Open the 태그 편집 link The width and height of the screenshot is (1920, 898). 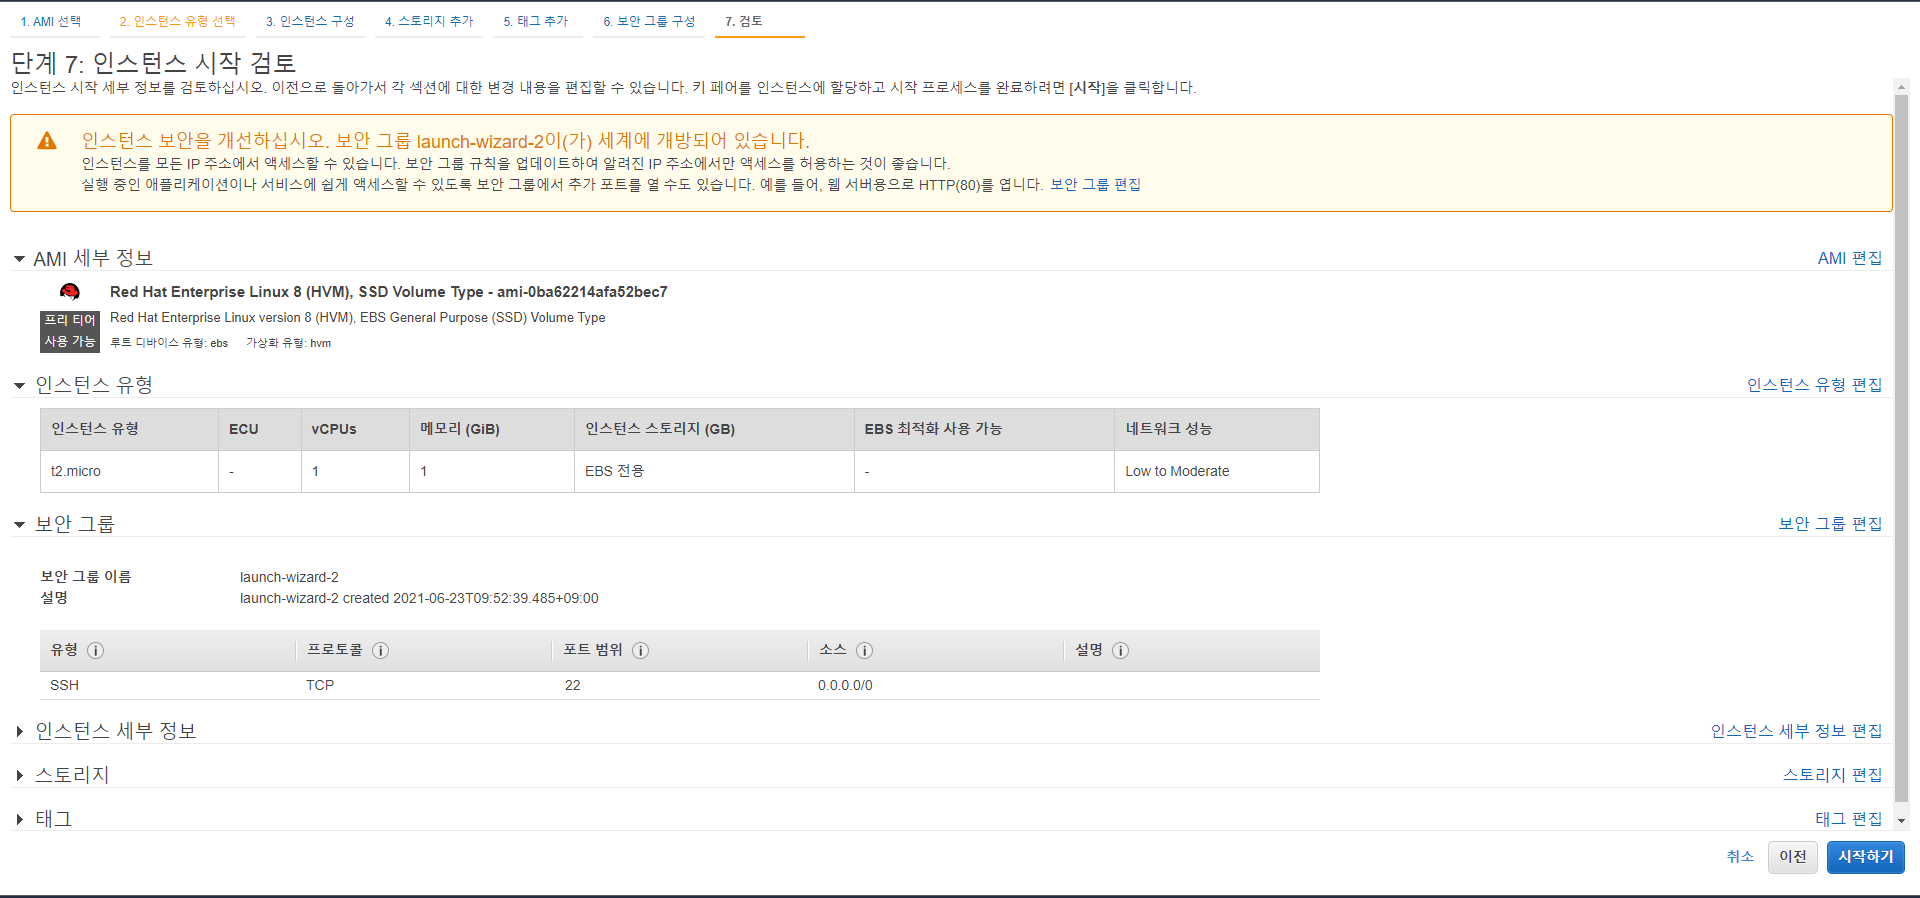point(1848,819)
